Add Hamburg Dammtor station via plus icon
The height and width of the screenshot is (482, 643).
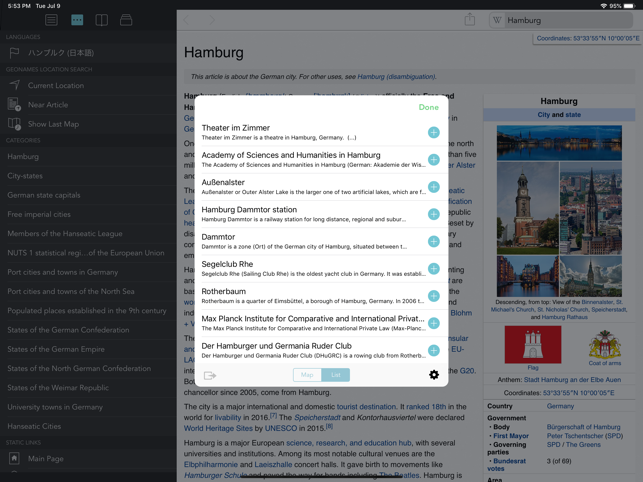pyautogui.click(x=433, y=214)
